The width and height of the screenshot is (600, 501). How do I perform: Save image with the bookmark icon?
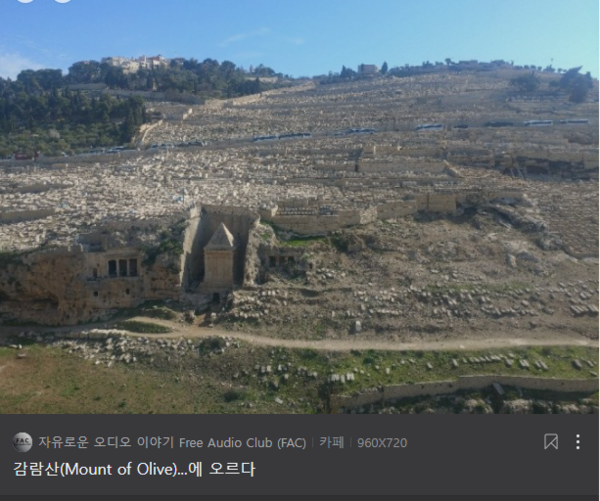(x=551, y=442)
